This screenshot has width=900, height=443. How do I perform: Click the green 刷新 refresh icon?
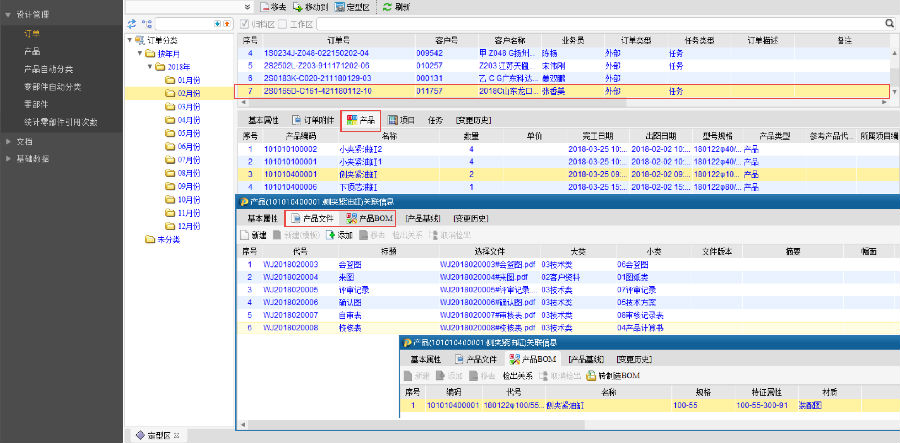click(x=389, y=6)
